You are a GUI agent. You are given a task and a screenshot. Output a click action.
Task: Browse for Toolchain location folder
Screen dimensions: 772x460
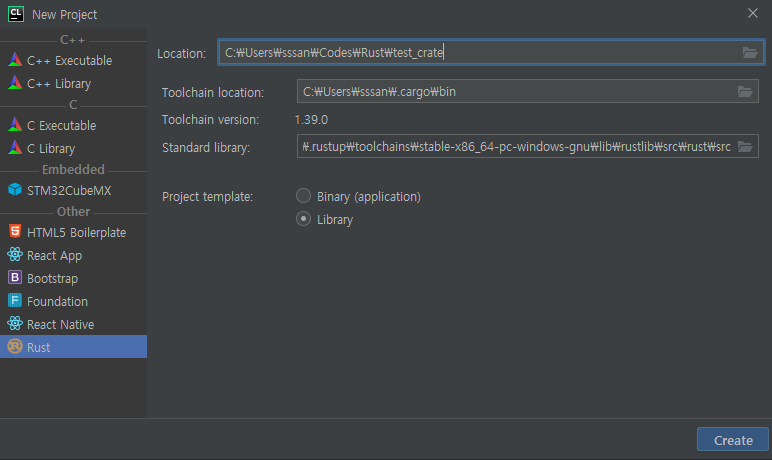click(744, 92)
